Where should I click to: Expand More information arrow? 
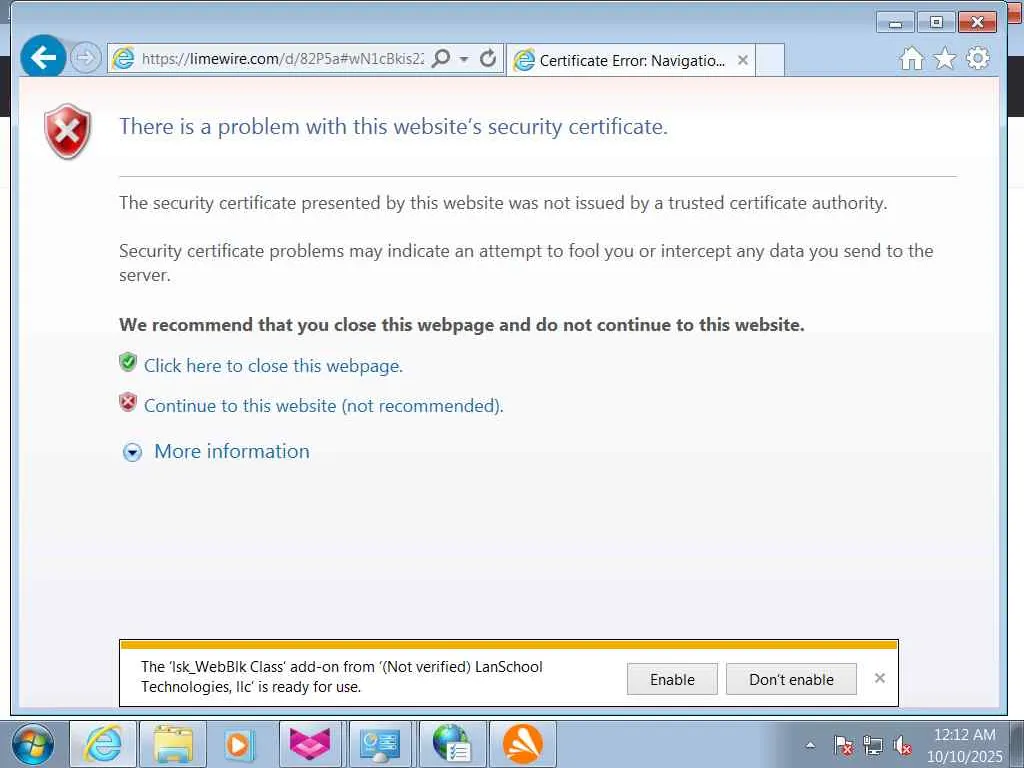pyautogui.click(x=132, y=452)
